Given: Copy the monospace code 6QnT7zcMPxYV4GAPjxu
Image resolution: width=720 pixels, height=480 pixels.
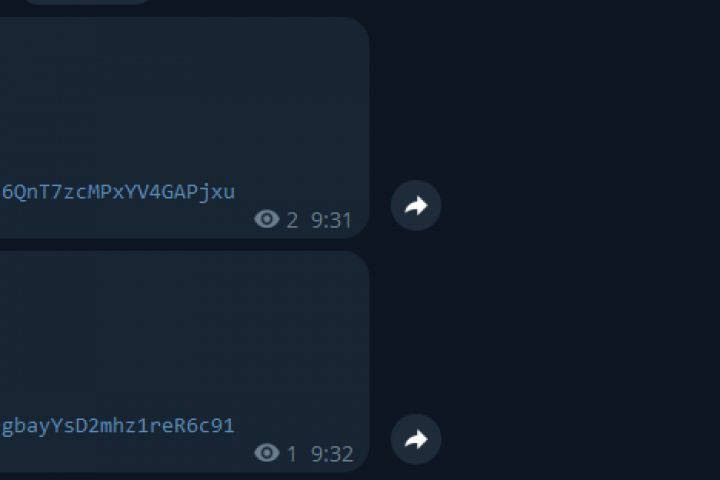Looking at the screenshot, I should (x=118, y=192).
